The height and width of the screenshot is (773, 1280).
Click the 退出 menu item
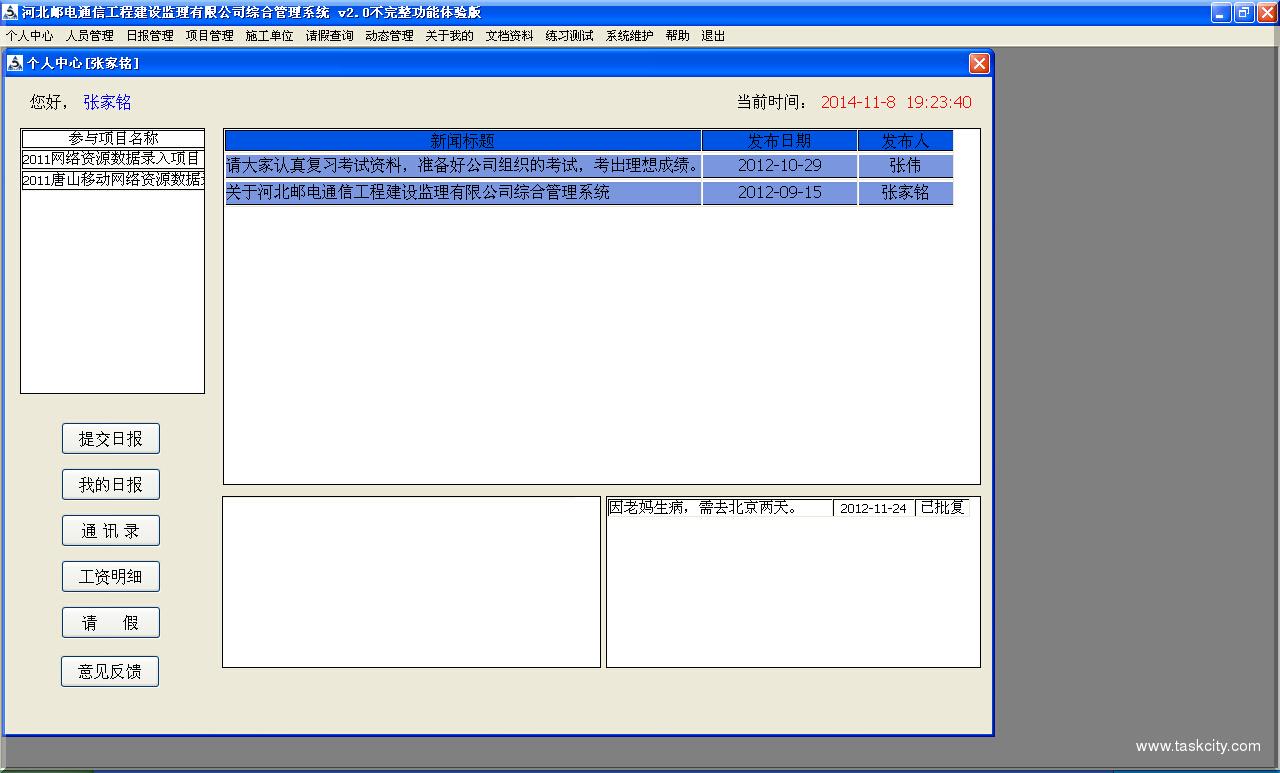click(713, 36)
